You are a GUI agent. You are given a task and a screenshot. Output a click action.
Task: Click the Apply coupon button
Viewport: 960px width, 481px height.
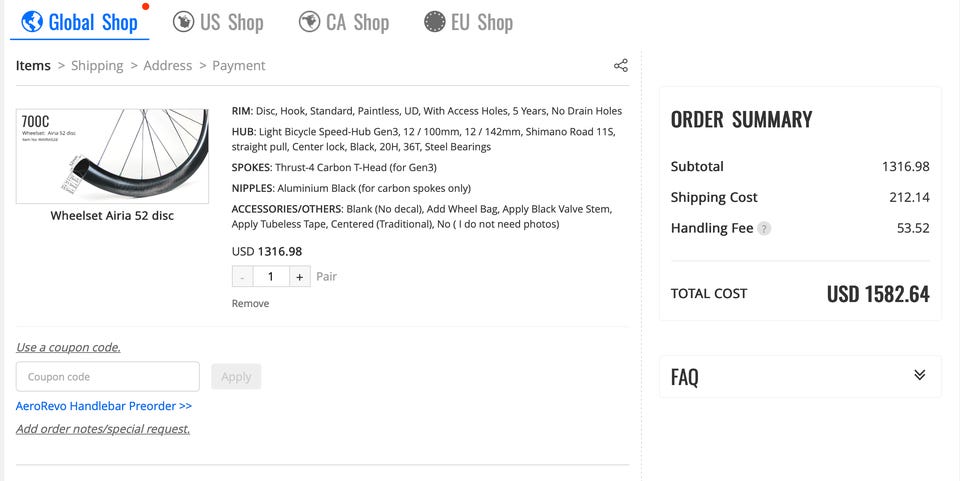click(236, 377)
